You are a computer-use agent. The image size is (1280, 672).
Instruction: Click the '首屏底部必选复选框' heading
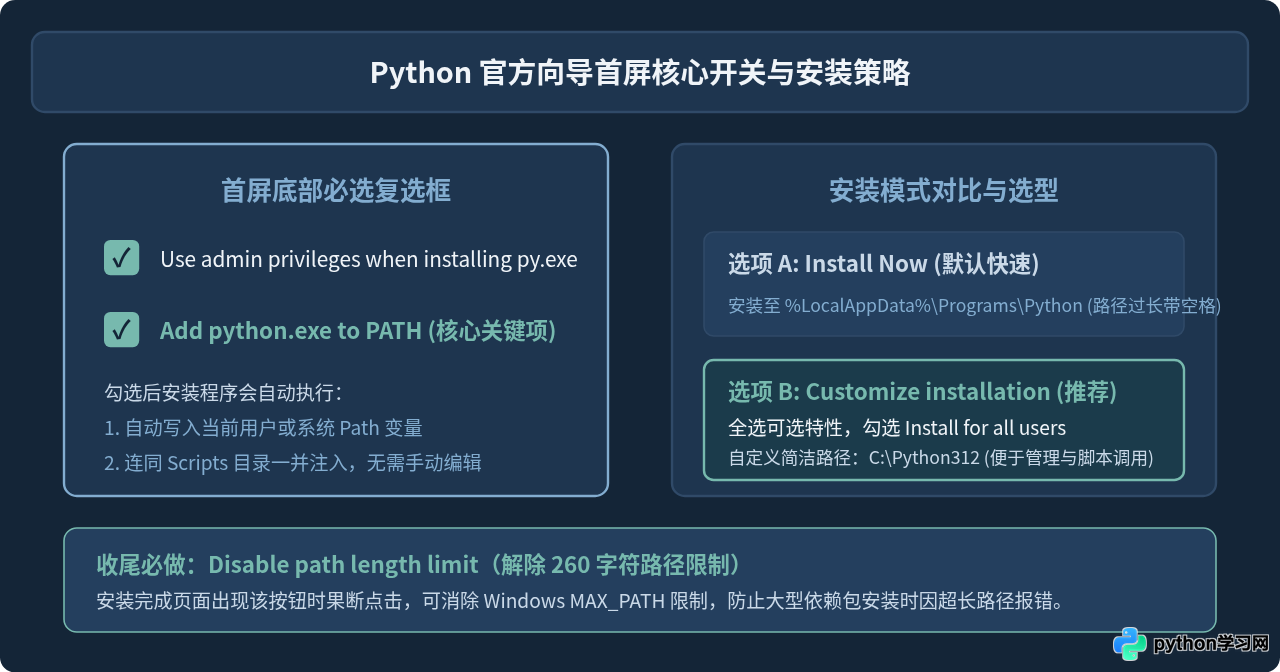(336, 190)
